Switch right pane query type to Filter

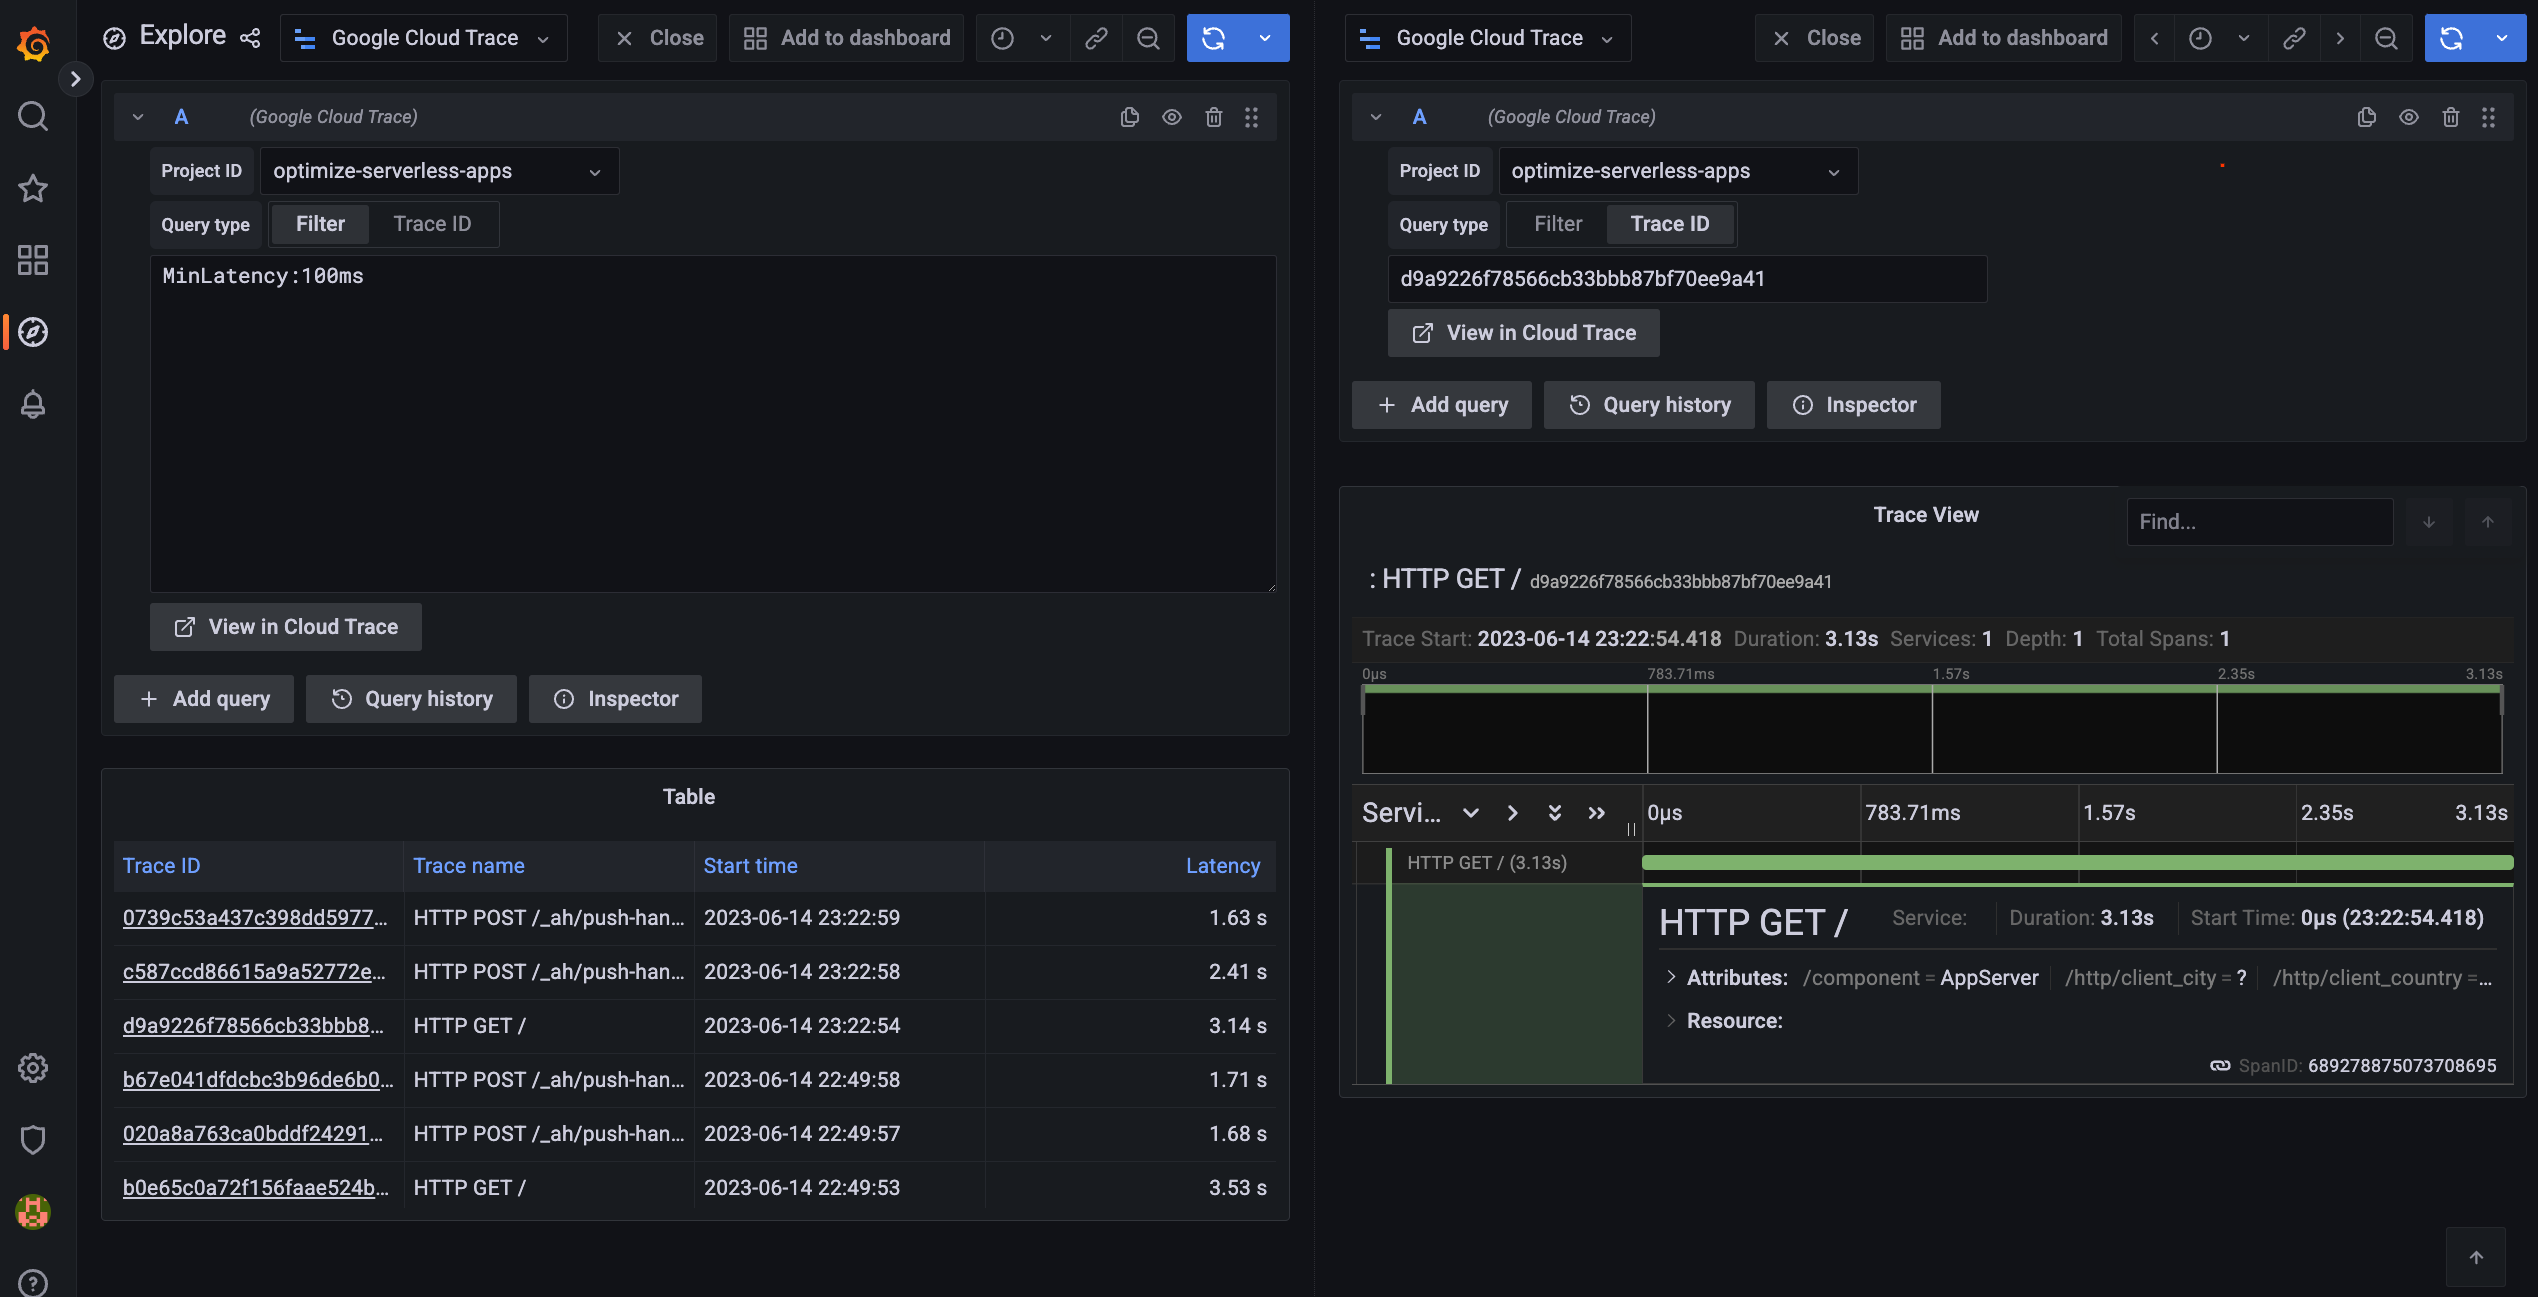pyautogui.click(x=1557, y=224)
